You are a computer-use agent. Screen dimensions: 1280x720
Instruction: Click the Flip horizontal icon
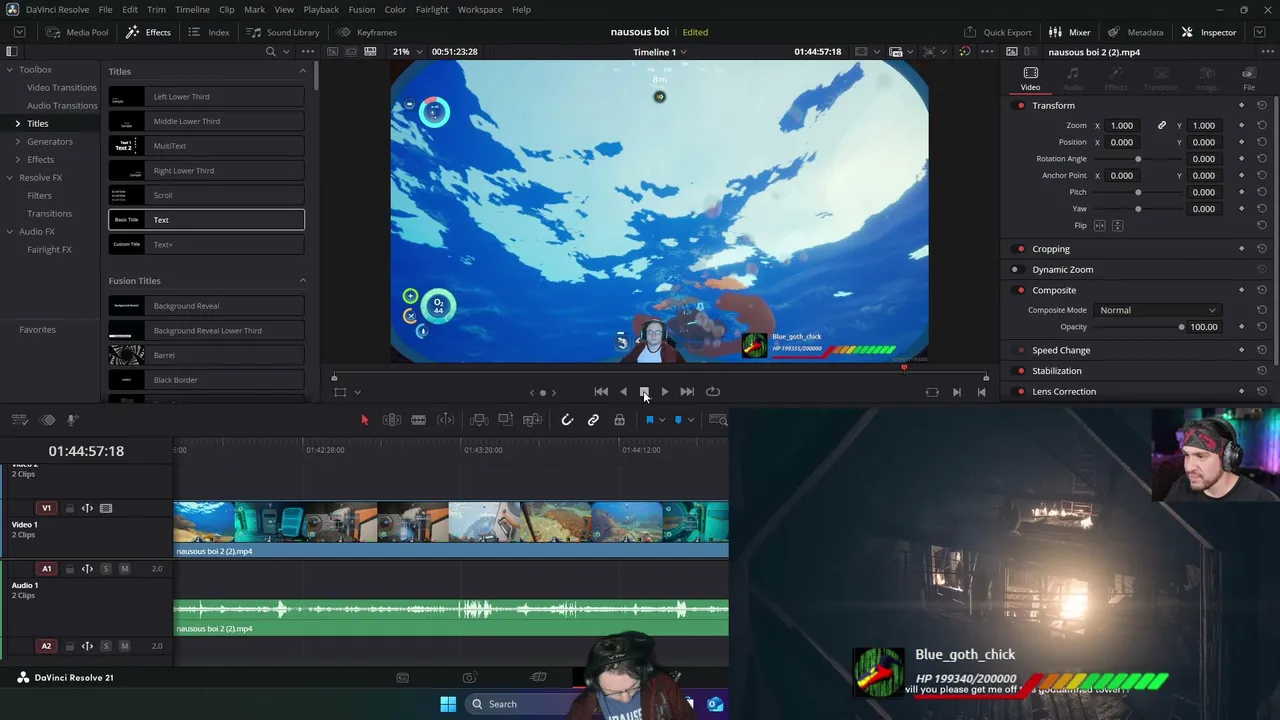tap(1100, 226)
